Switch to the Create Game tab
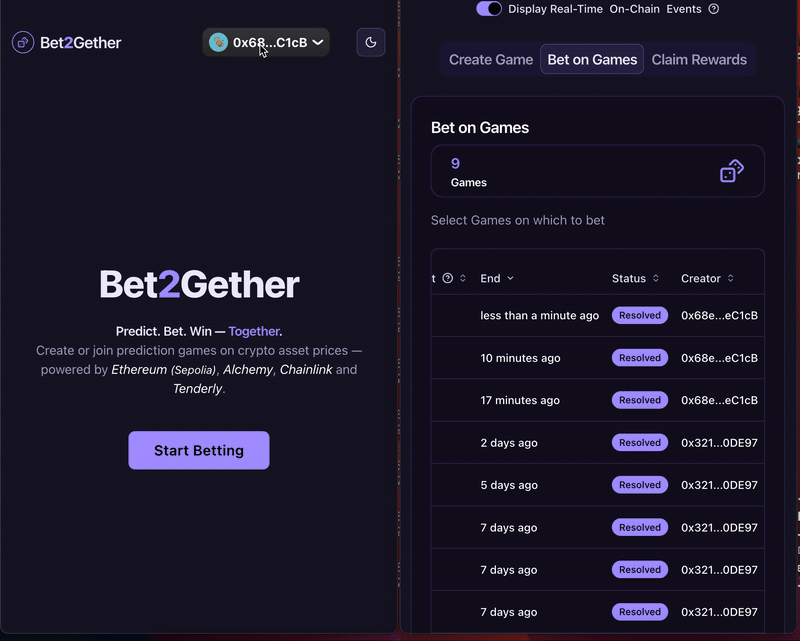800x641 pixels. pos(491,59)
